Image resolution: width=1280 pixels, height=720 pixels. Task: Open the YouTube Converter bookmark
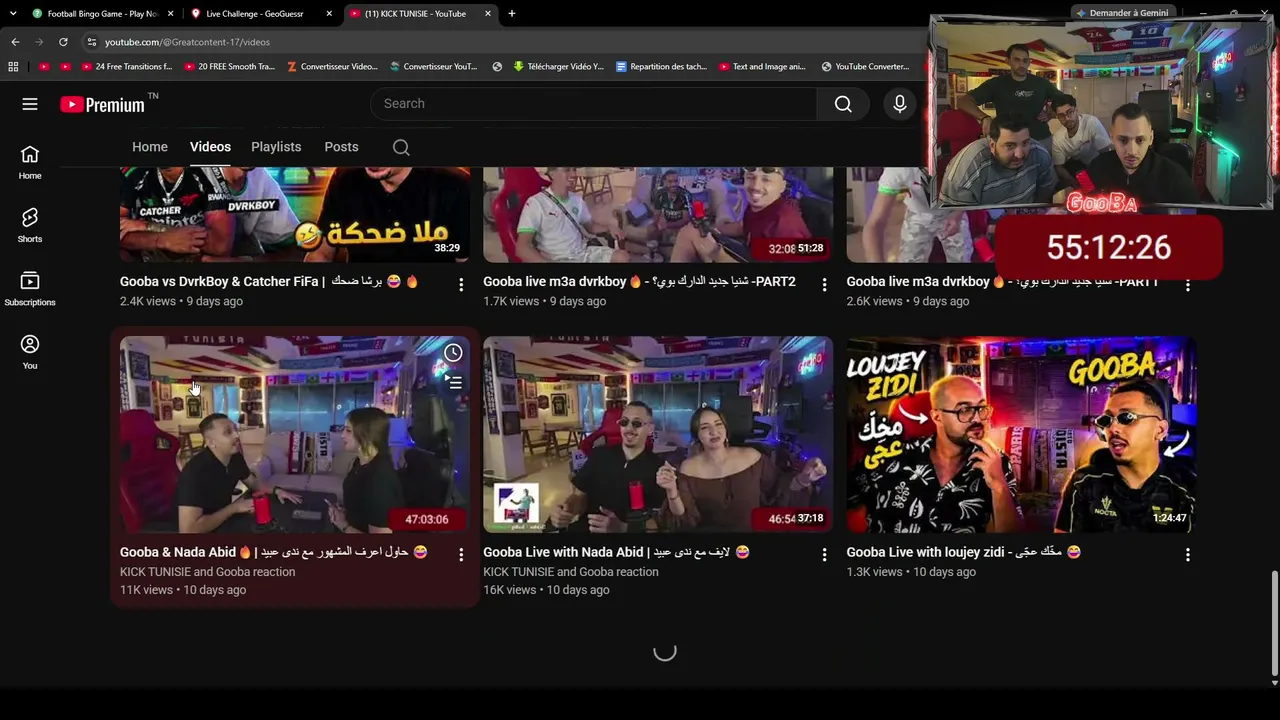(x=865, y=67)
